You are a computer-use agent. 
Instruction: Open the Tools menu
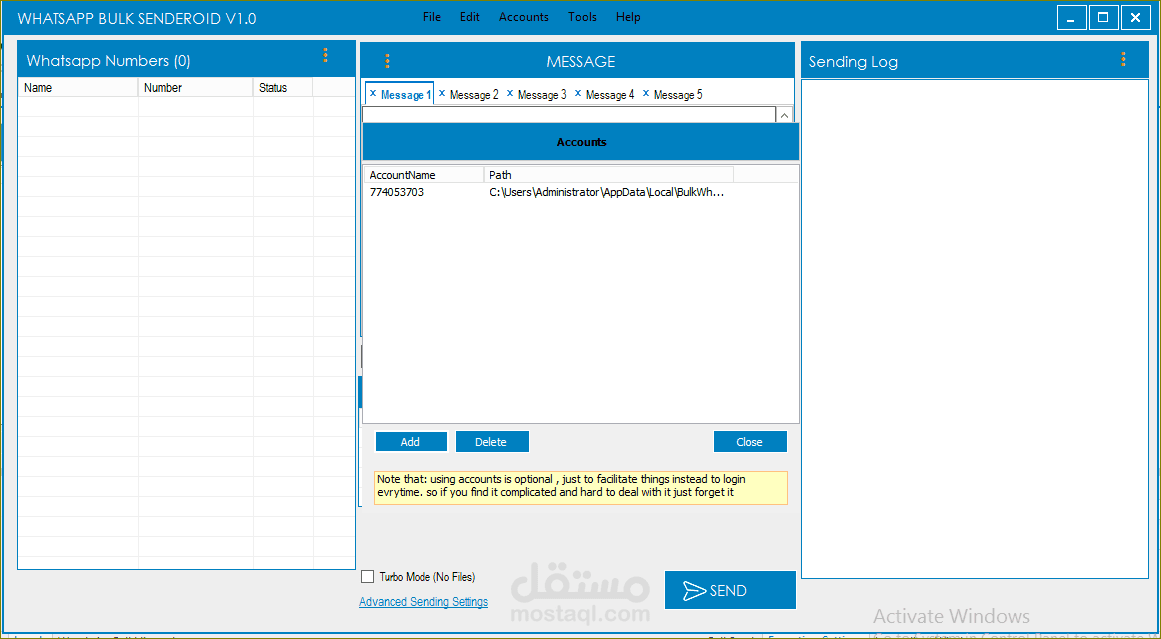[582, 16]
